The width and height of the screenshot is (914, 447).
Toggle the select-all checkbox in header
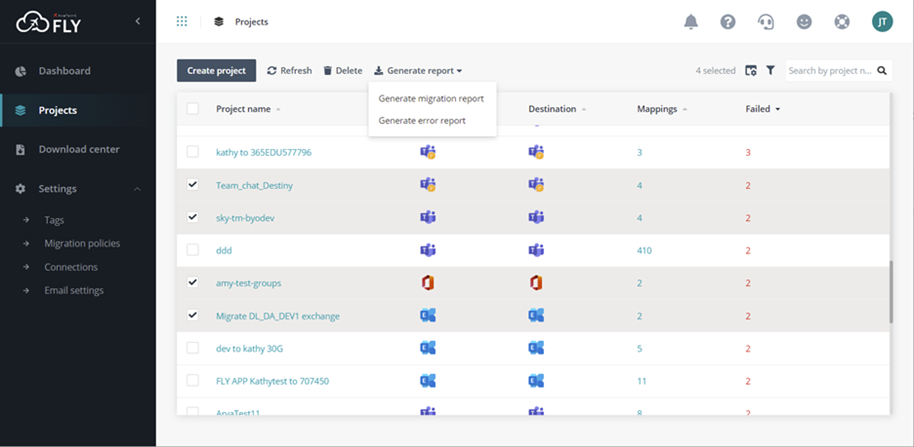(x=192, y=109)
